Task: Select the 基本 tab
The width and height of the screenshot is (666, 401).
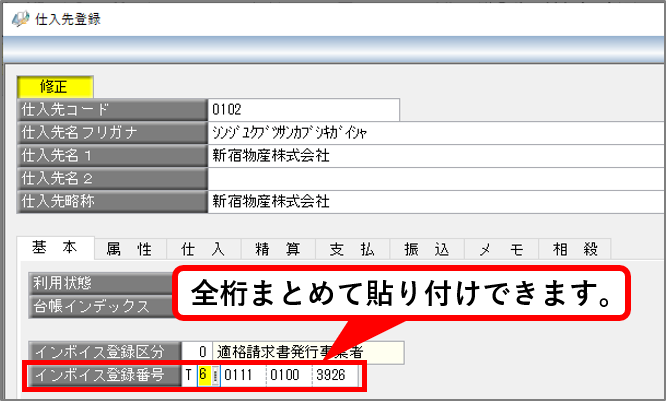Action: click(x=55, y=248)
